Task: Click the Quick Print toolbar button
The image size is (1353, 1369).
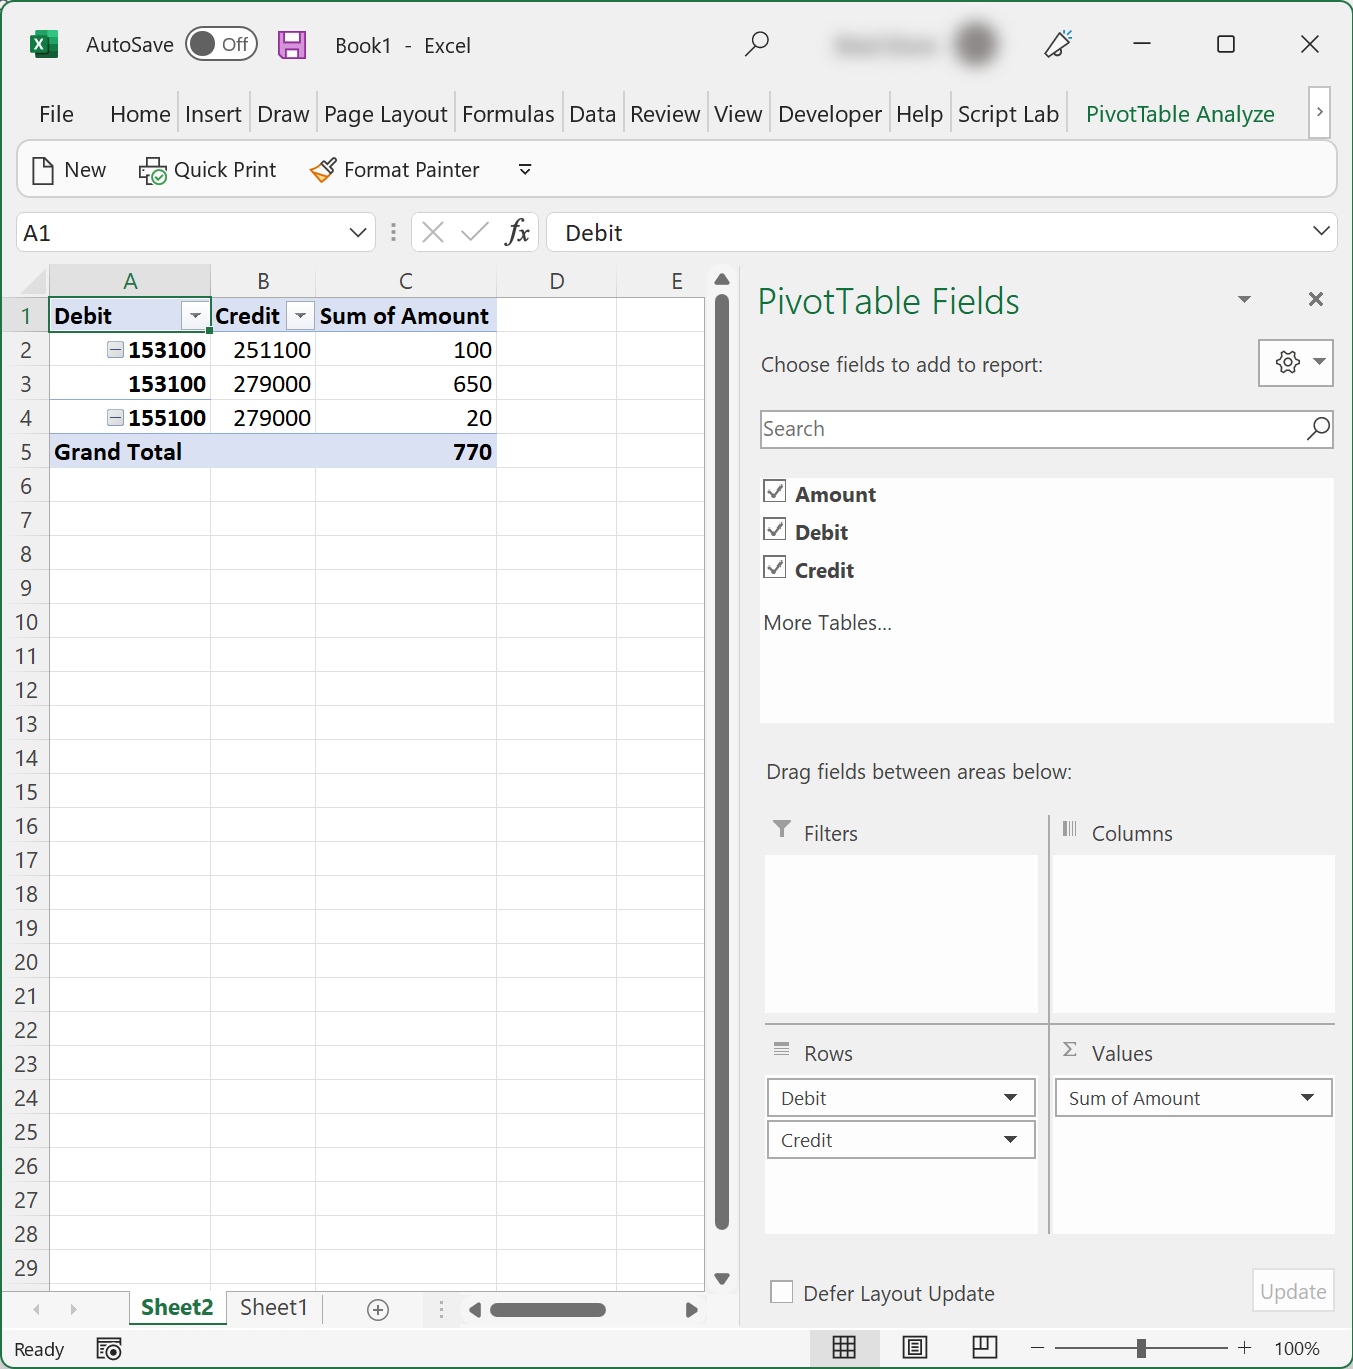Action: tap(207, 170)
